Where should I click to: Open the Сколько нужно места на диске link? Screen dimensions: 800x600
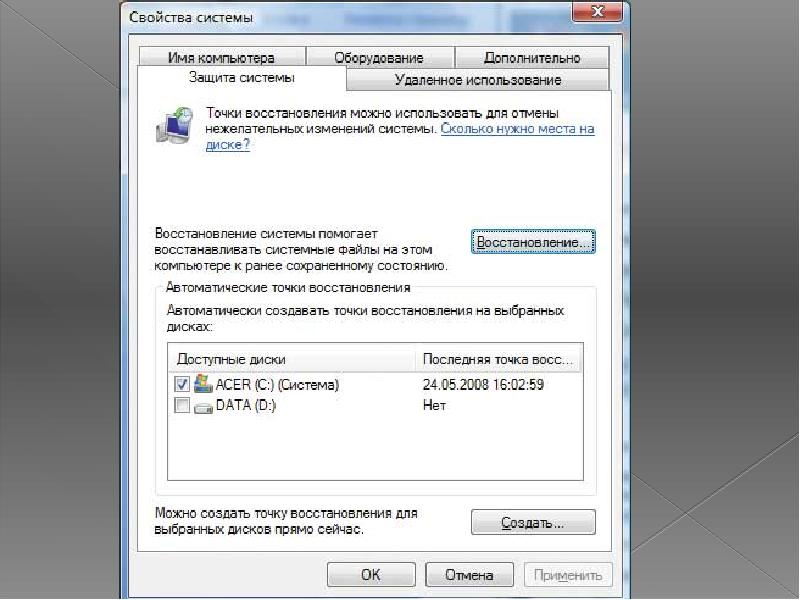pyautogui.click(x=400, y=136)
